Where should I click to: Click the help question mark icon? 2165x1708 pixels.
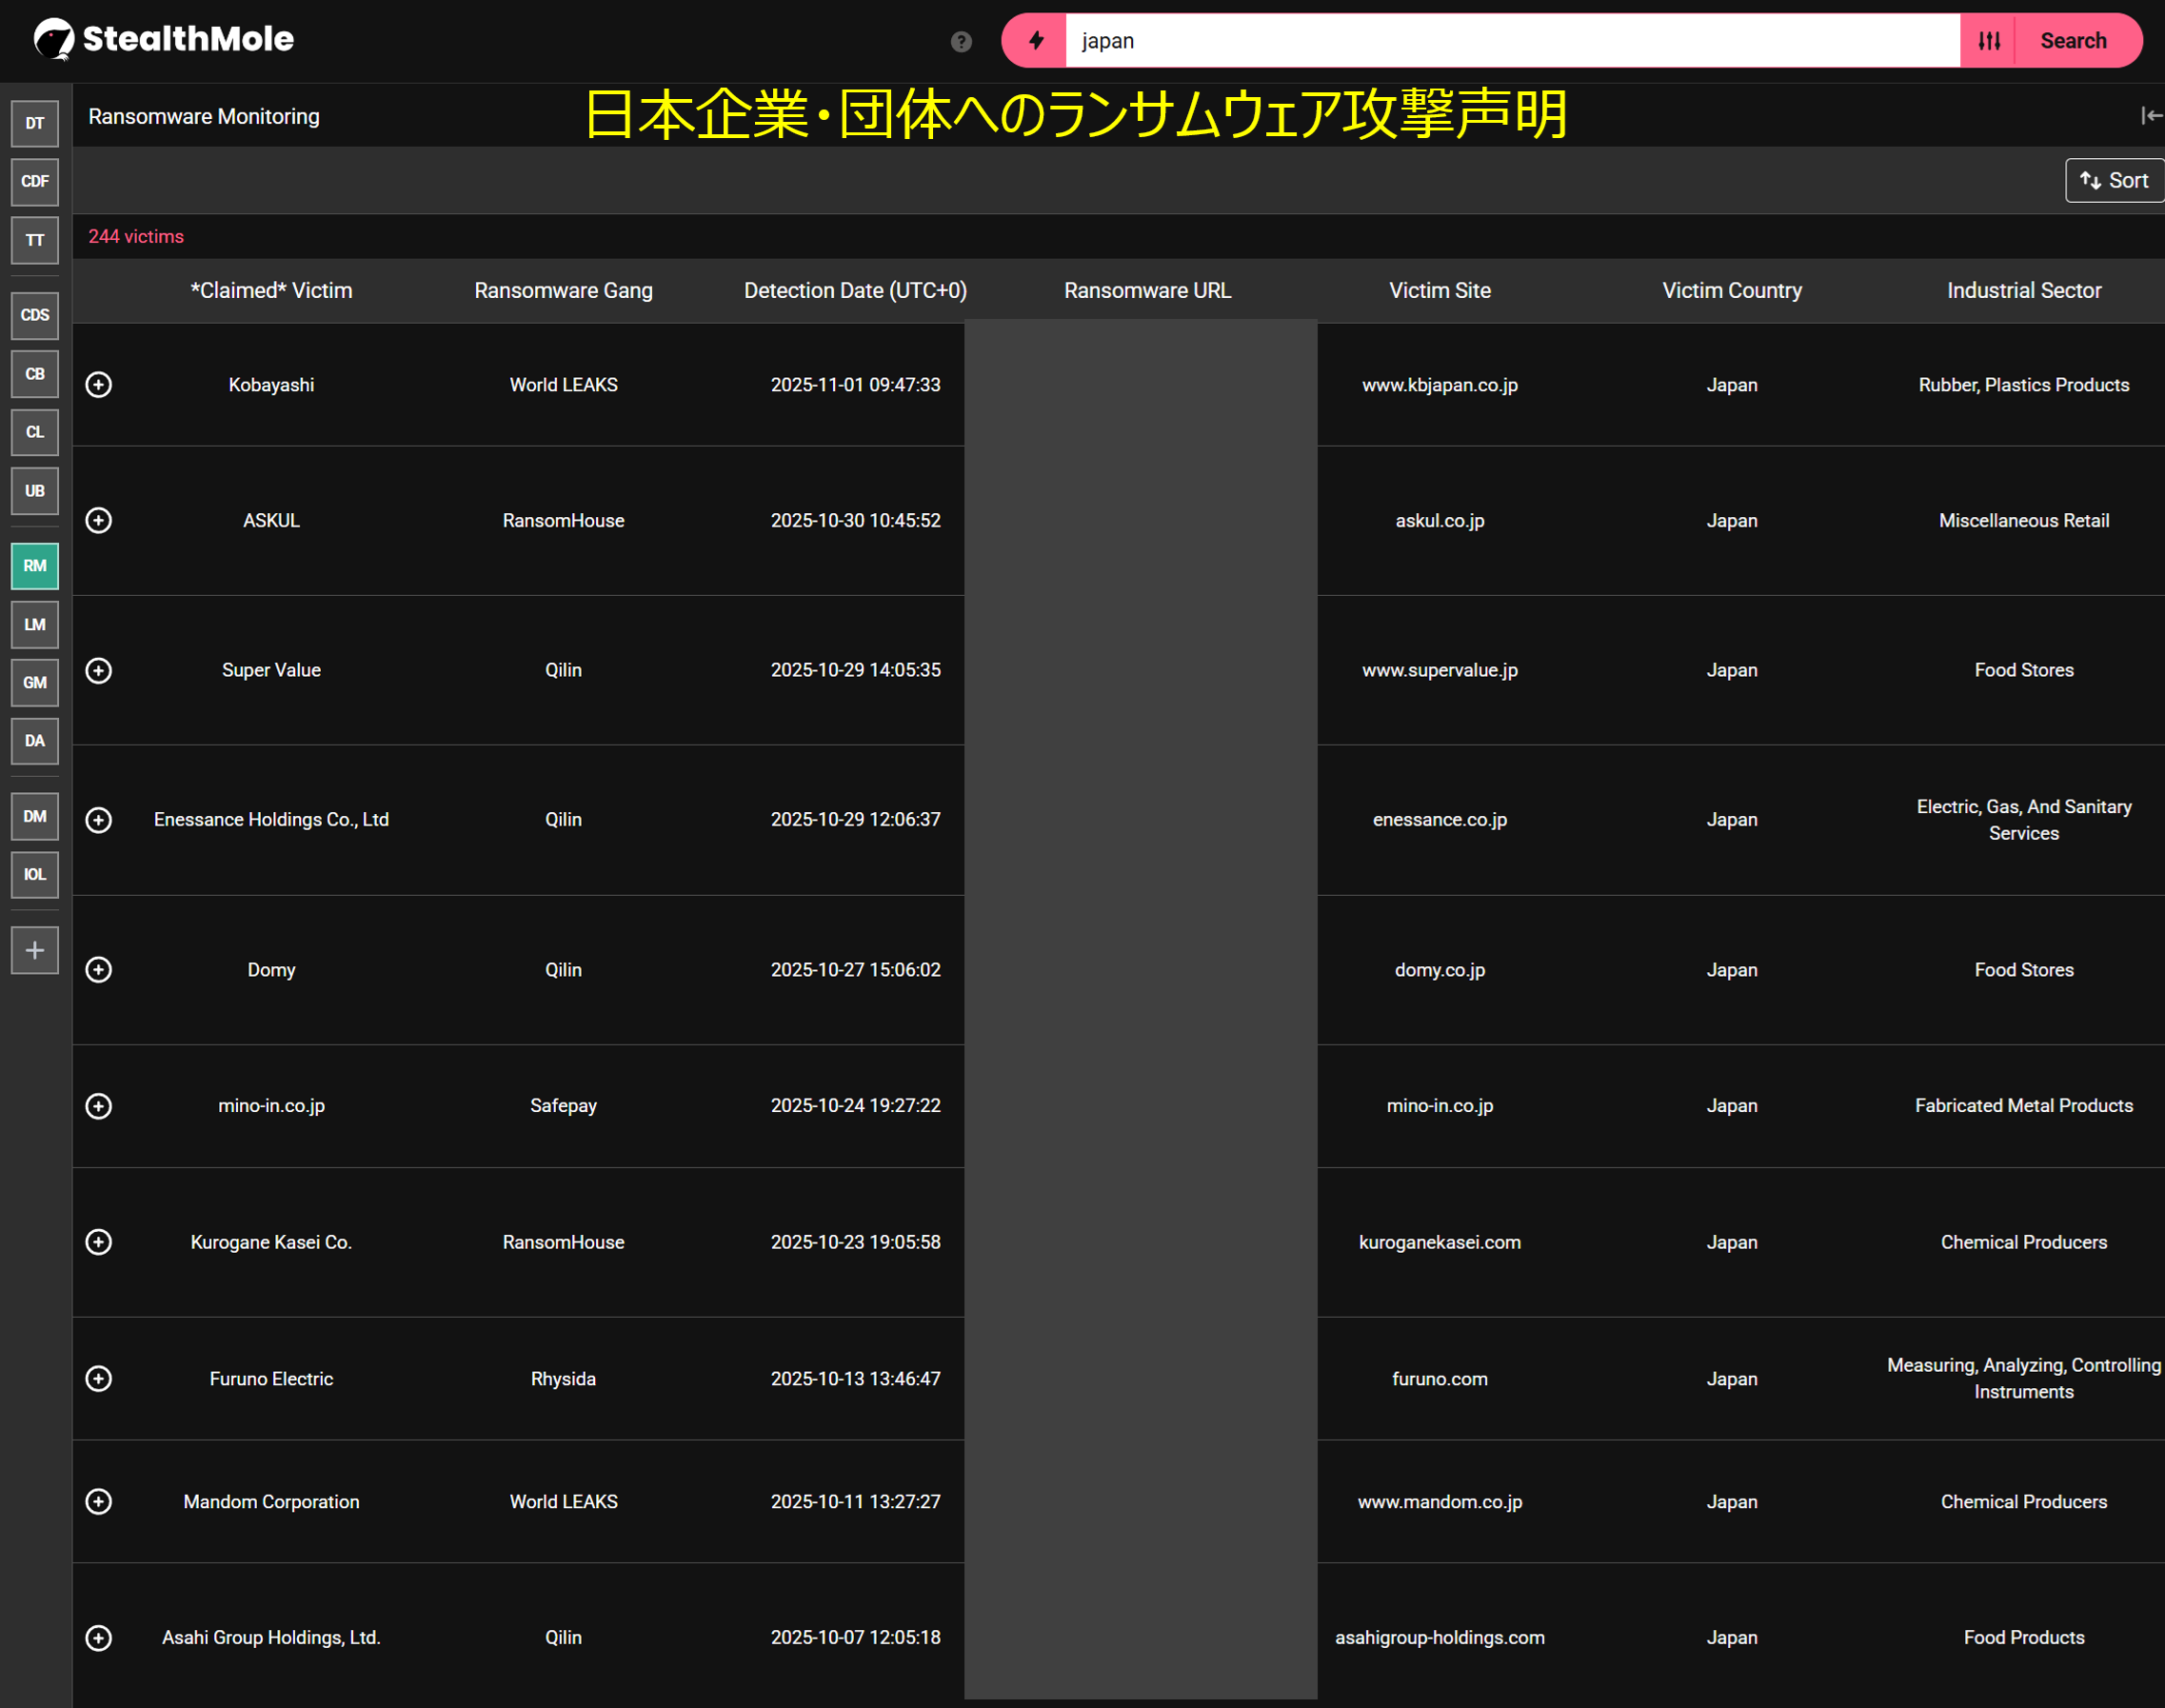click(961, 42)
